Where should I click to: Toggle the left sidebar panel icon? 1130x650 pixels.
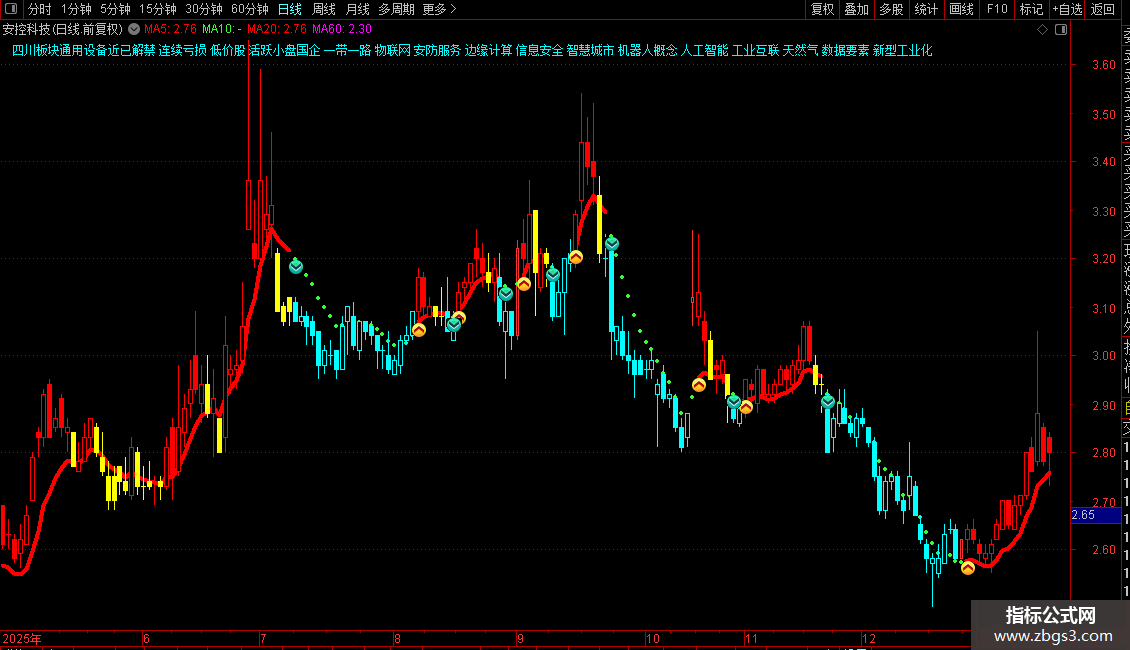tap(11, 9)
